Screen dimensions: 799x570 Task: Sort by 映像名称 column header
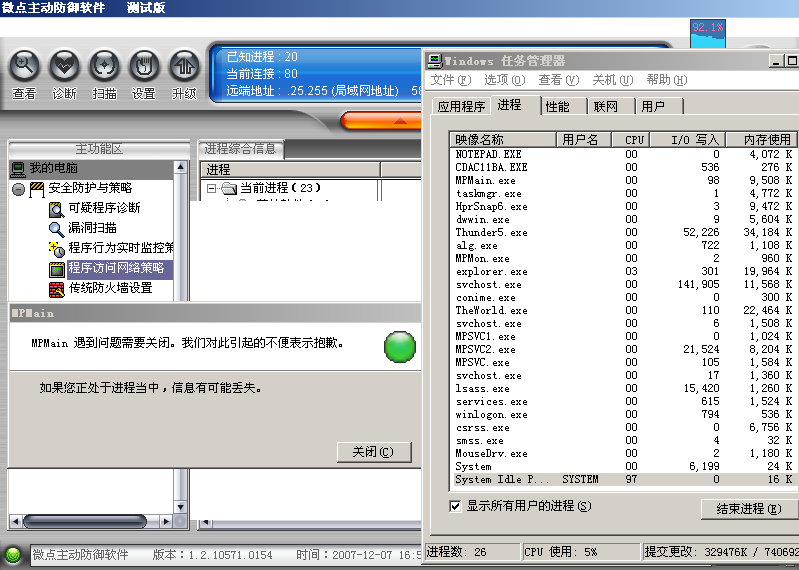point(503,140)
